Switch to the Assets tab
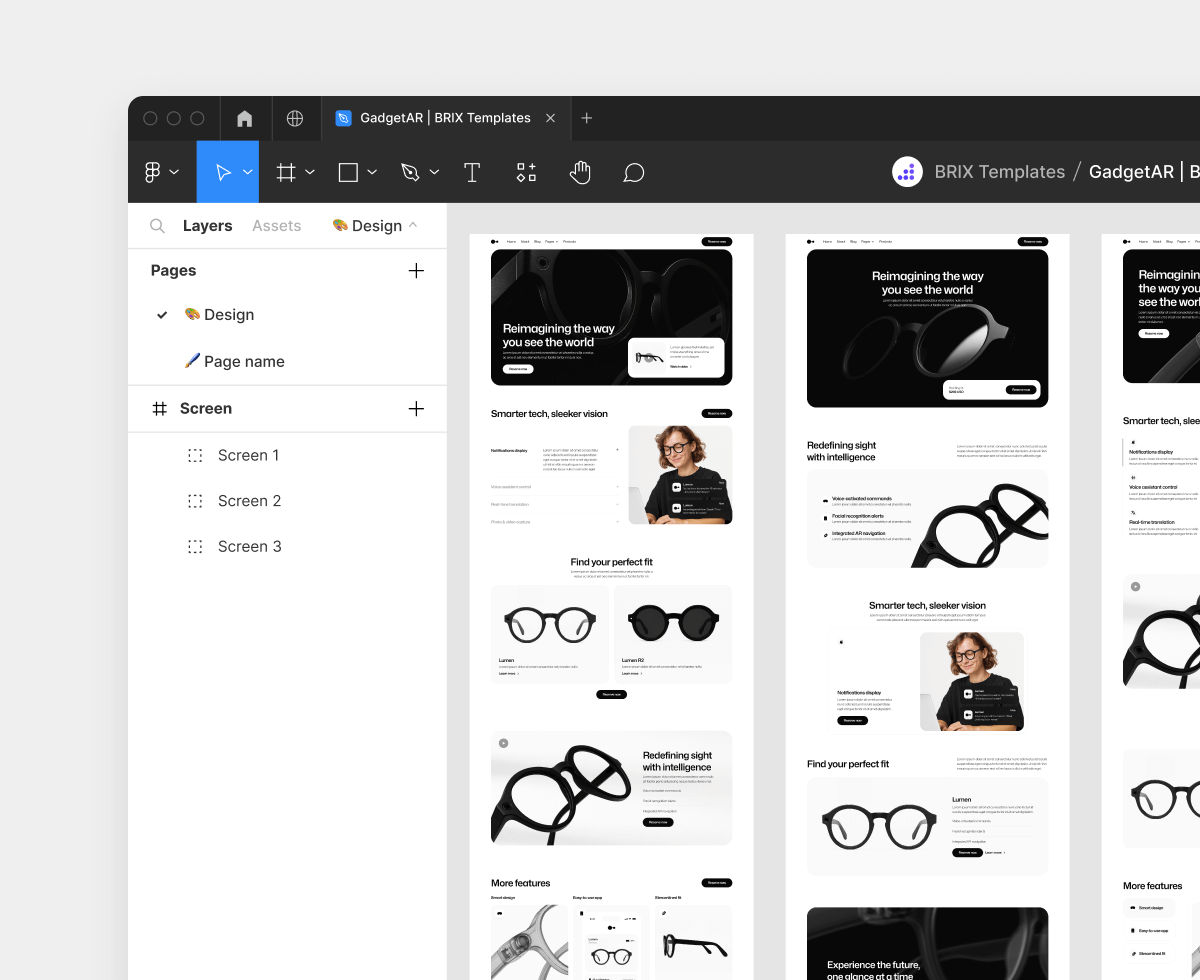 click(276, 225)
